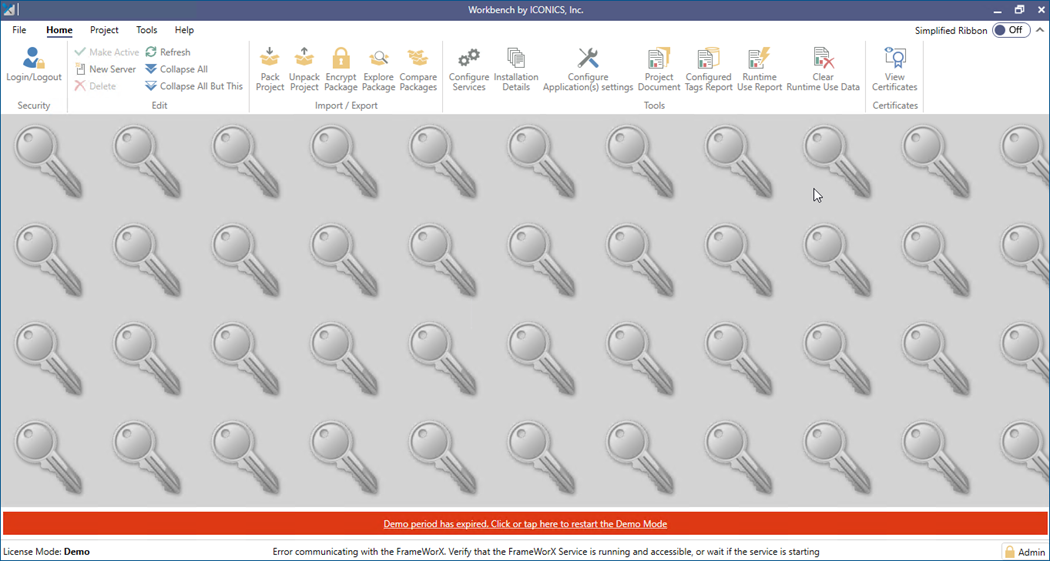Click the Delete command

pyautogui.click(x=95, y=86)
